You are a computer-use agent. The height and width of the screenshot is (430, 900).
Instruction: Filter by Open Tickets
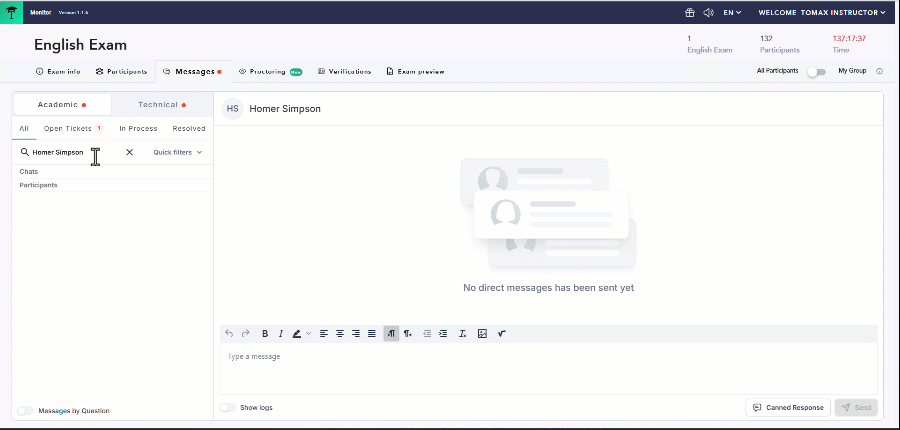click(73, 129)
